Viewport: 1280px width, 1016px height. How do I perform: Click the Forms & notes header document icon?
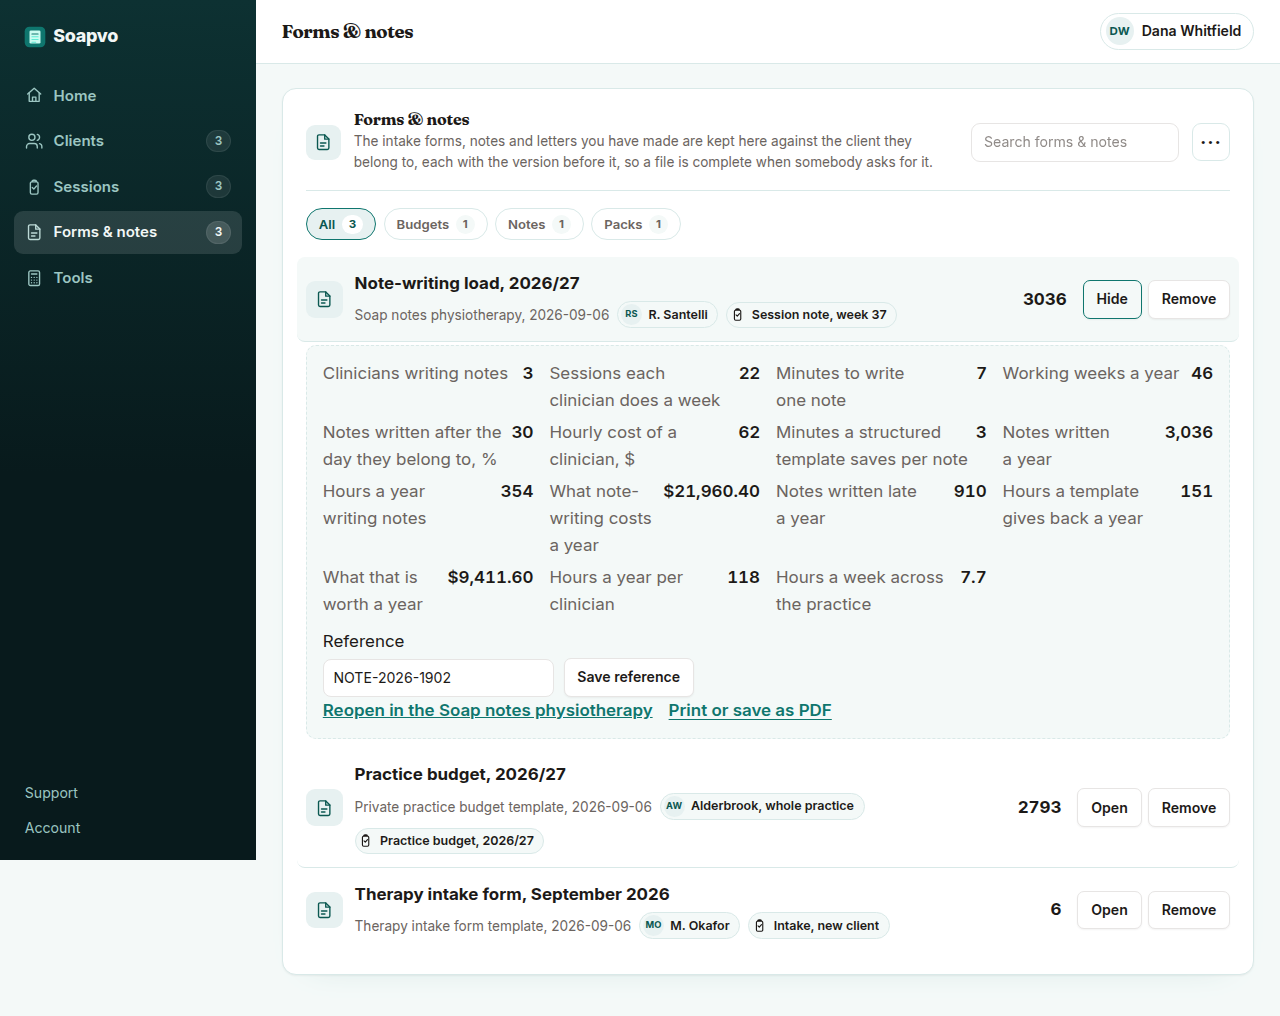click(x=323, y=142)
